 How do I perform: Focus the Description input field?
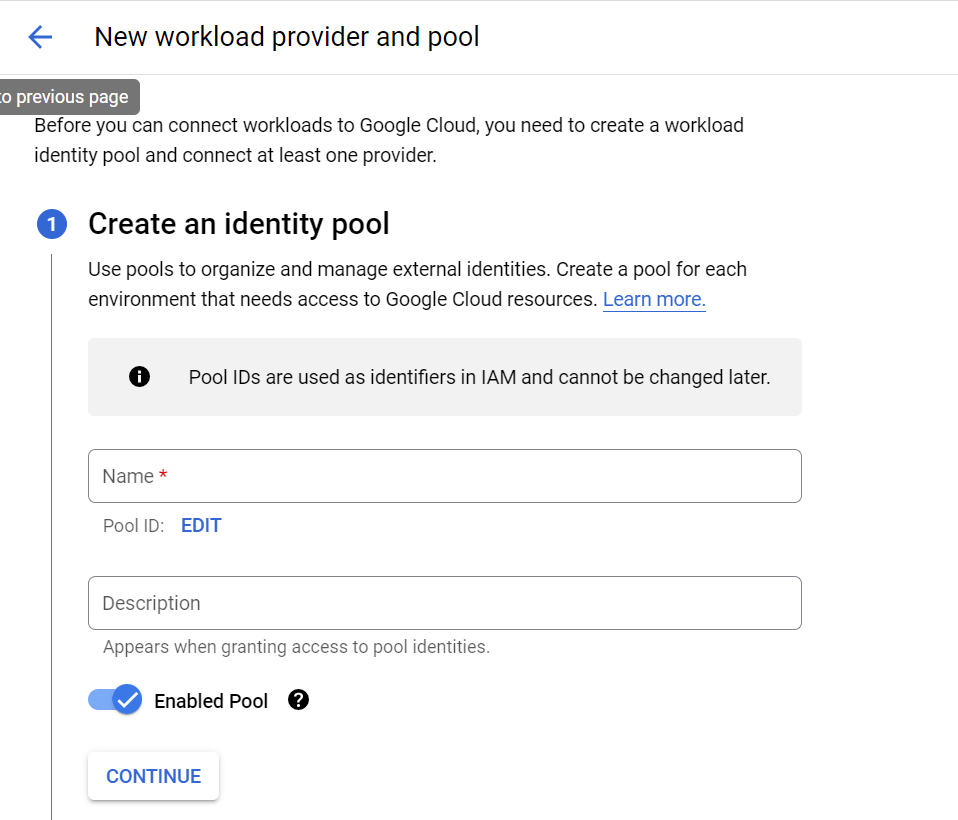444,603
